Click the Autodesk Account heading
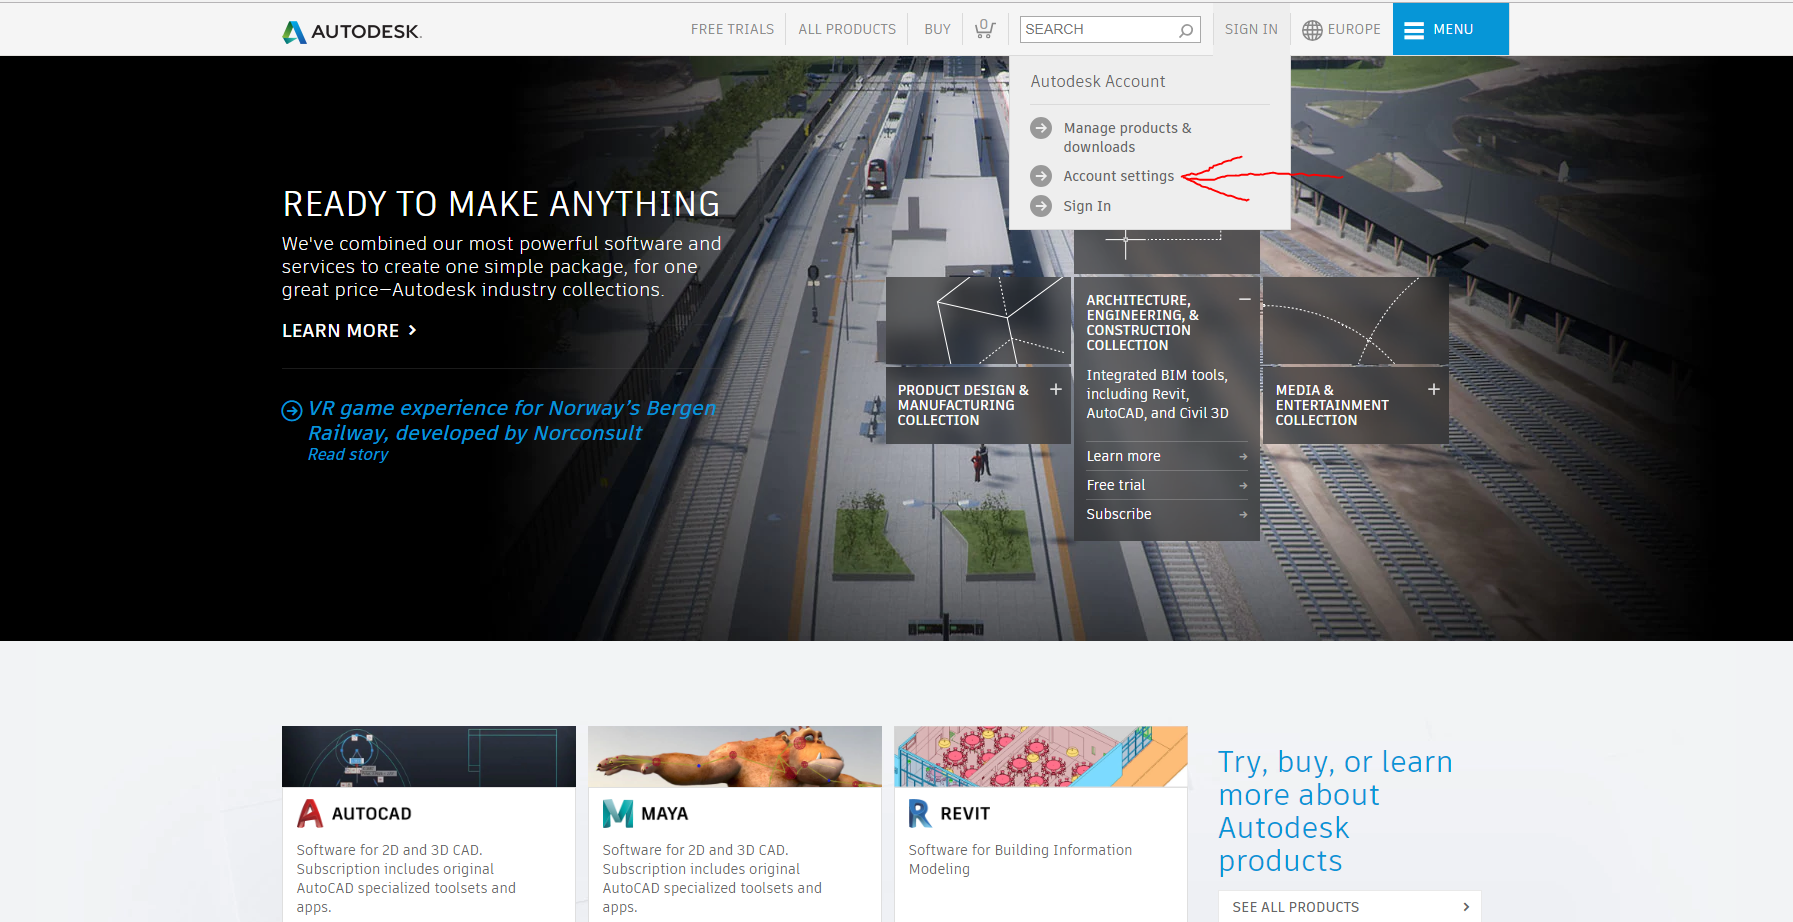This screenshot has height=922, width=1793. tap(1098, 82)
